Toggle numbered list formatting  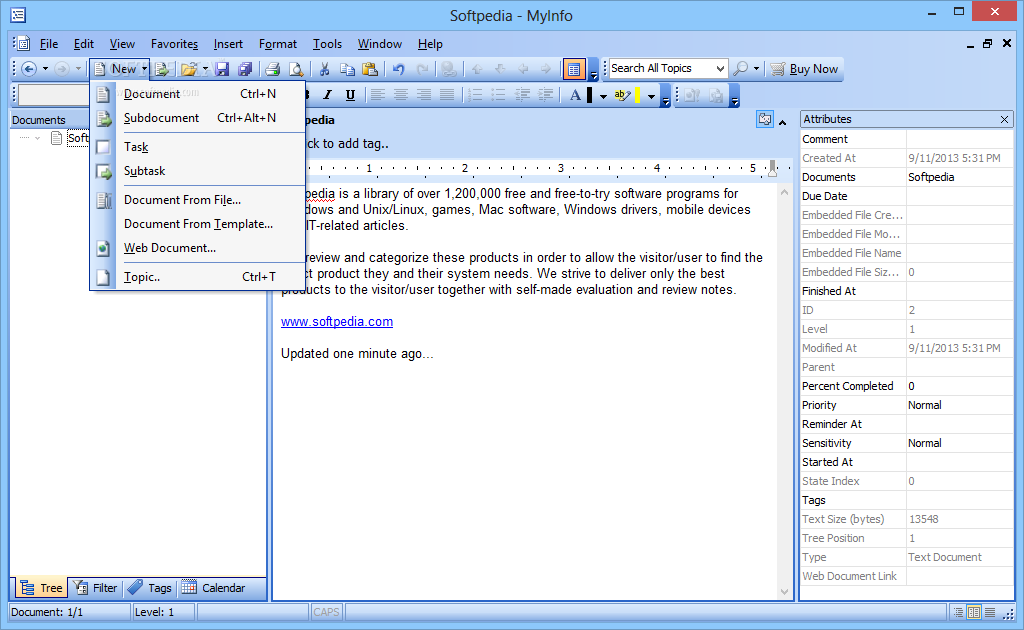coord(475,95)
